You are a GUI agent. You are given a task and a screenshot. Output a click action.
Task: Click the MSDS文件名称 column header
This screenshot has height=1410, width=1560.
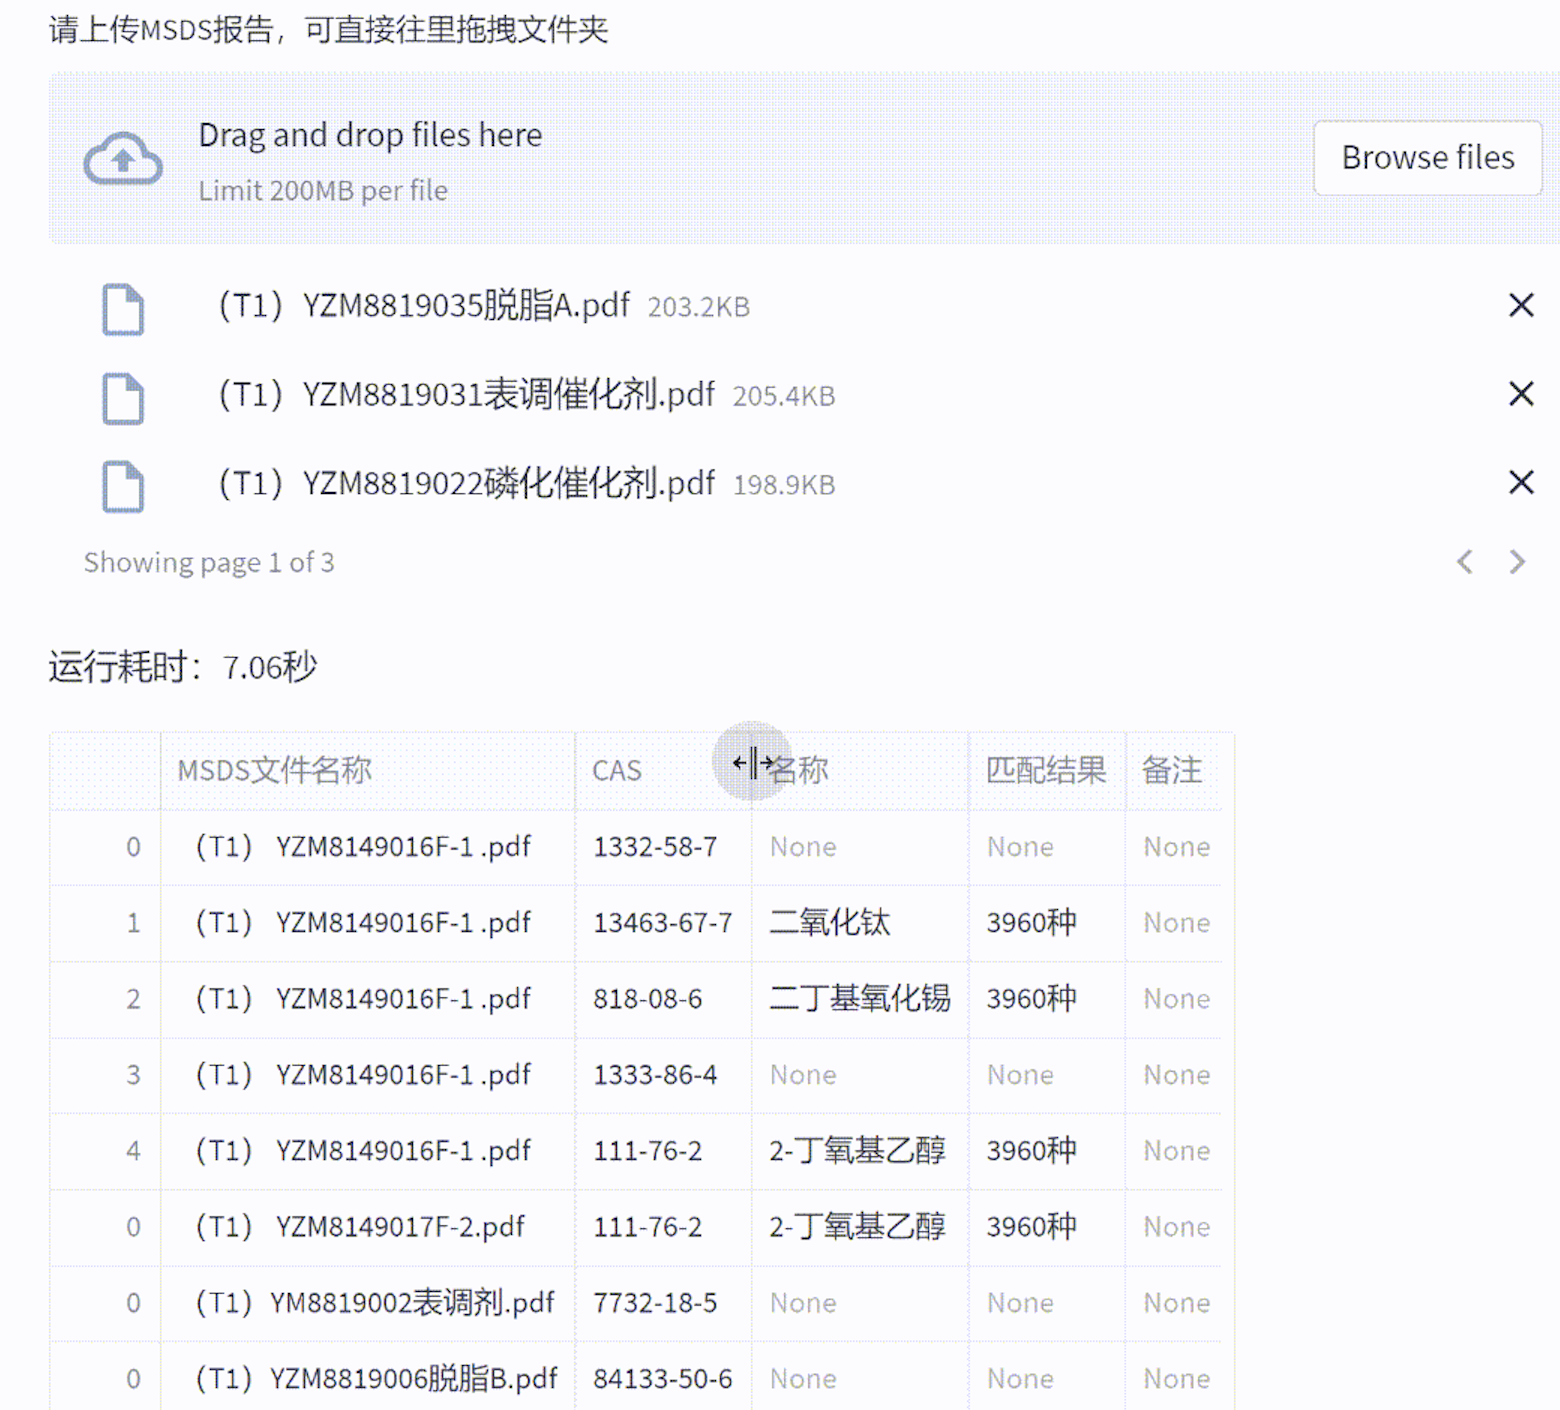click(x=274, y=771)
